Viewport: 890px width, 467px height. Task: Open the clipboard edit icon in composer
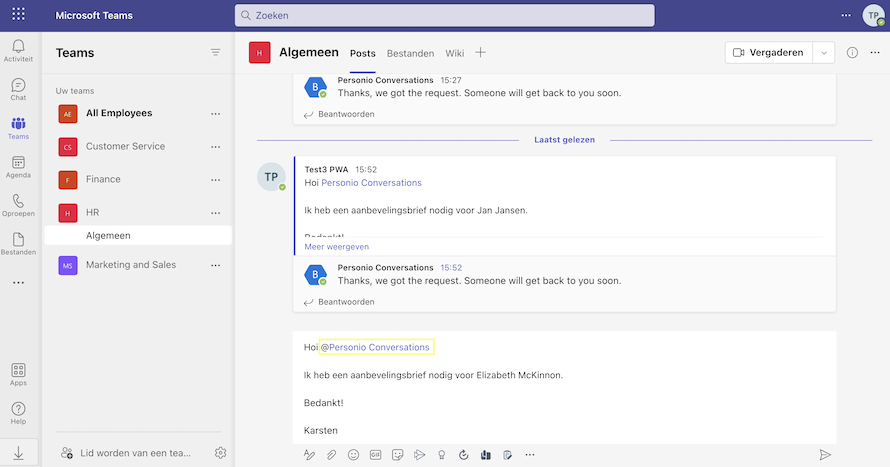click(x=507, y=455)
